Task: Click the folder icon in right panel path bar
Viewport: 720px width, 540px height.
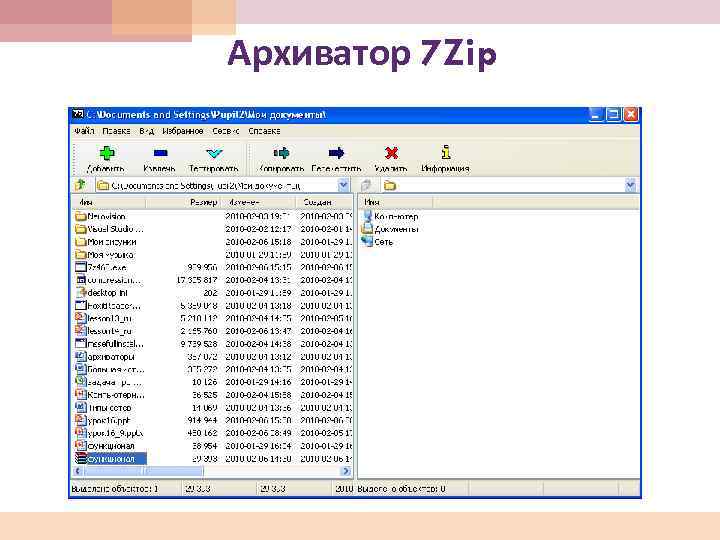Action: coord(390,186)
